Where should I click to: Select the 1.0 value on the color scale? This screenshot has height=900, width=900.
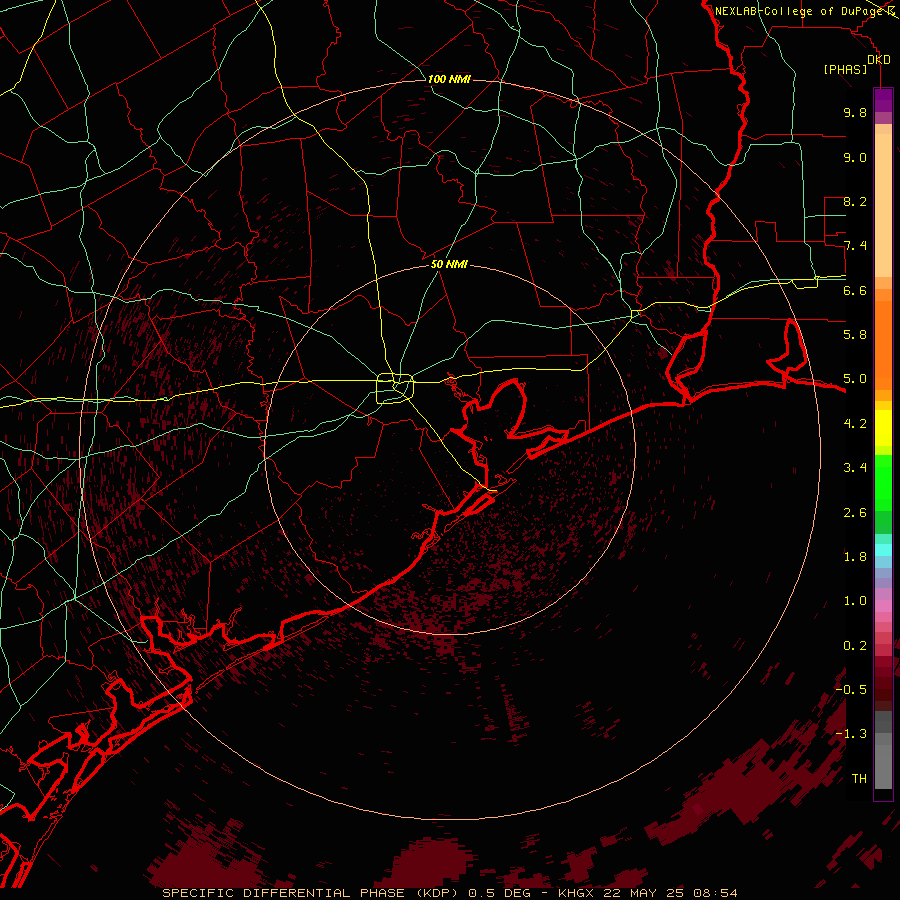(x=855, y=601)
